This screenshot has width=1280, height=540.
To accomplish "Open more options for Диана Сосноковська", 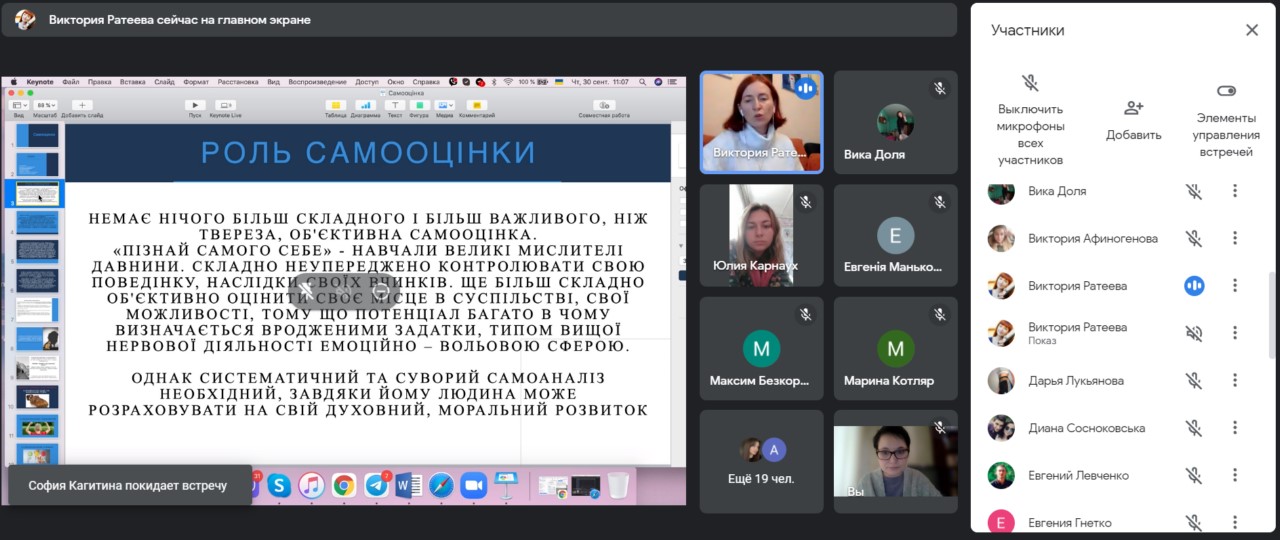I will click(1235, 428).
